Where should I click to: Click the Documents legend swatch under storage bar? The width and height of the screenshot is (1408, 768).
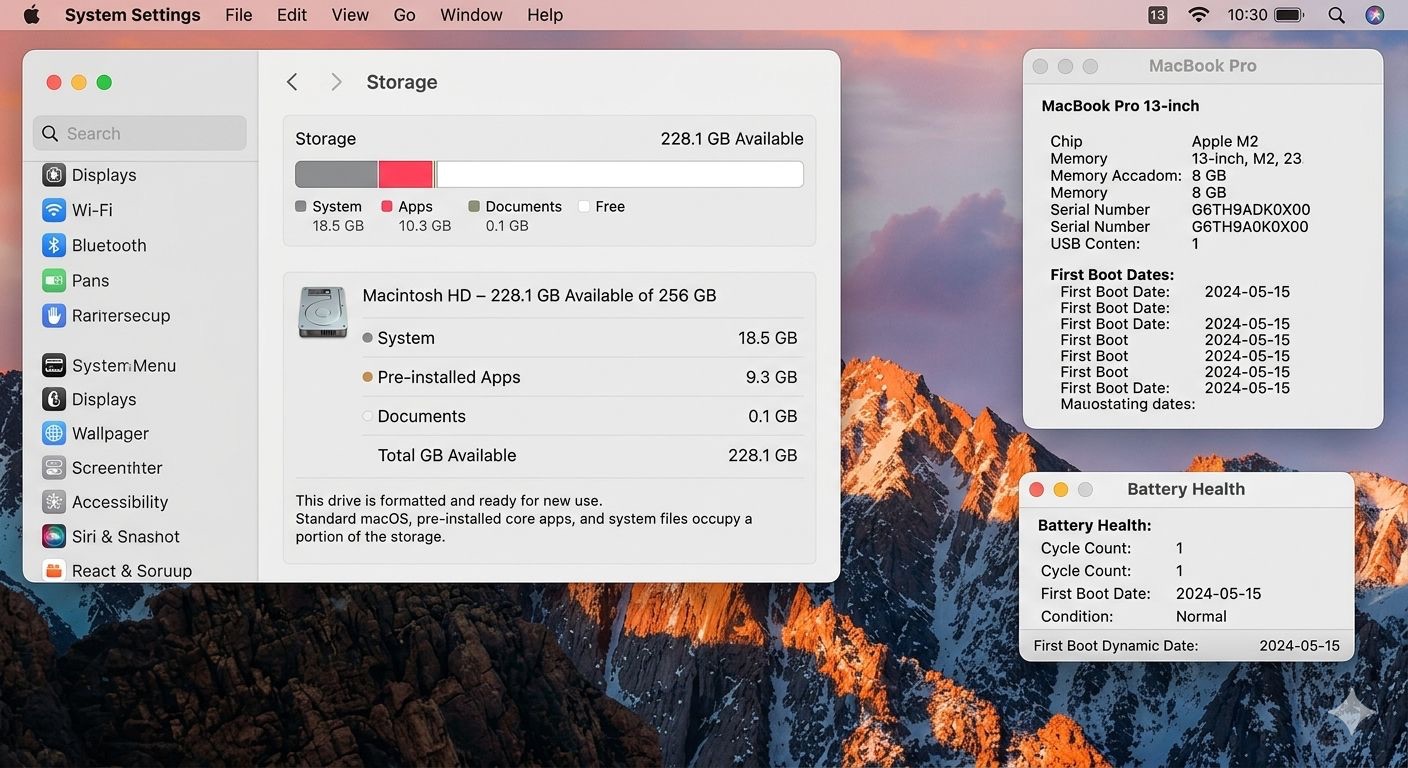pyautogui.click(x=473, y=206)
